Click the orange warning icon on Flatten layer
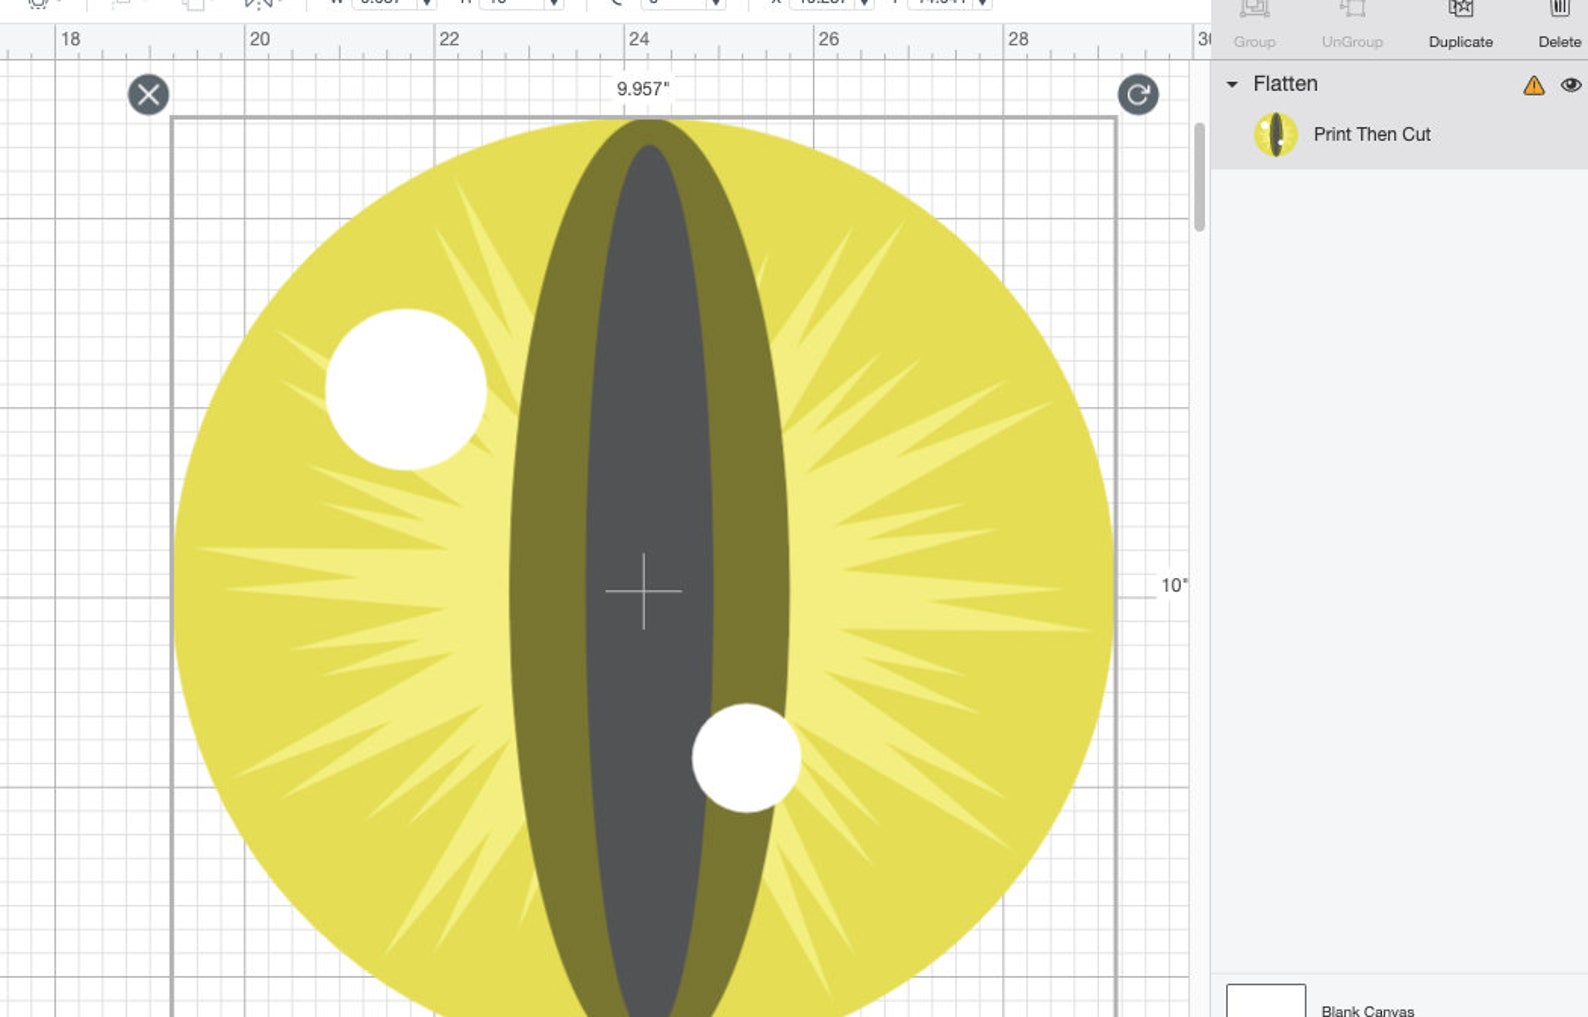The height and width of the screenshot is (1017, 1588). (x=1533, y=85)
